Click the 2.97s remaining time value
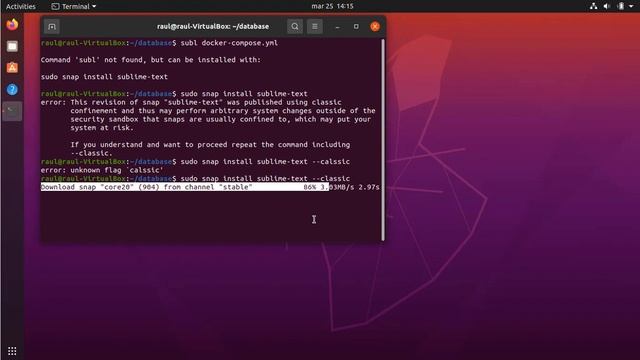Viewport: 640px width, 360px height. click(369, 187)
